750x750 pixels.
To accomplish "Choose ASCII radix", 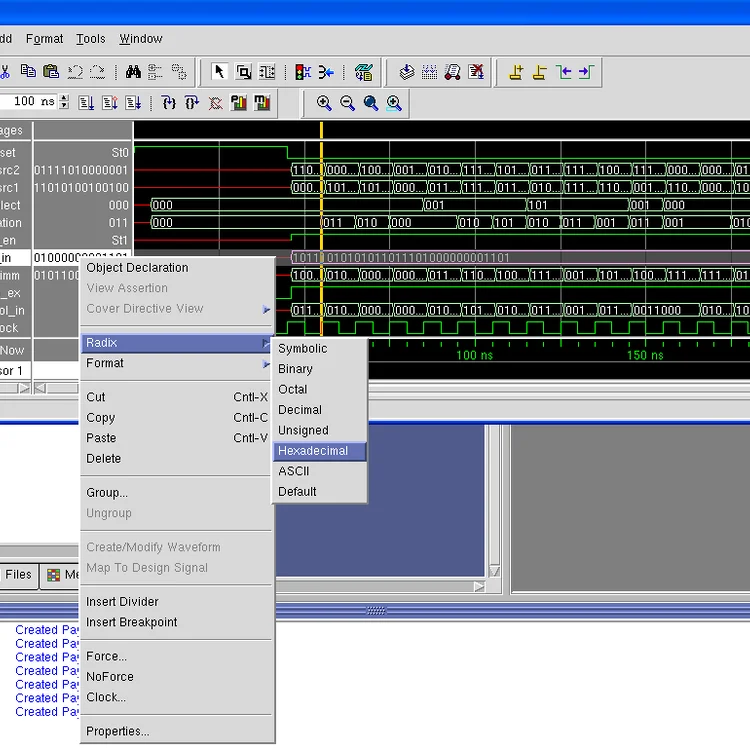I will (320, 472).
